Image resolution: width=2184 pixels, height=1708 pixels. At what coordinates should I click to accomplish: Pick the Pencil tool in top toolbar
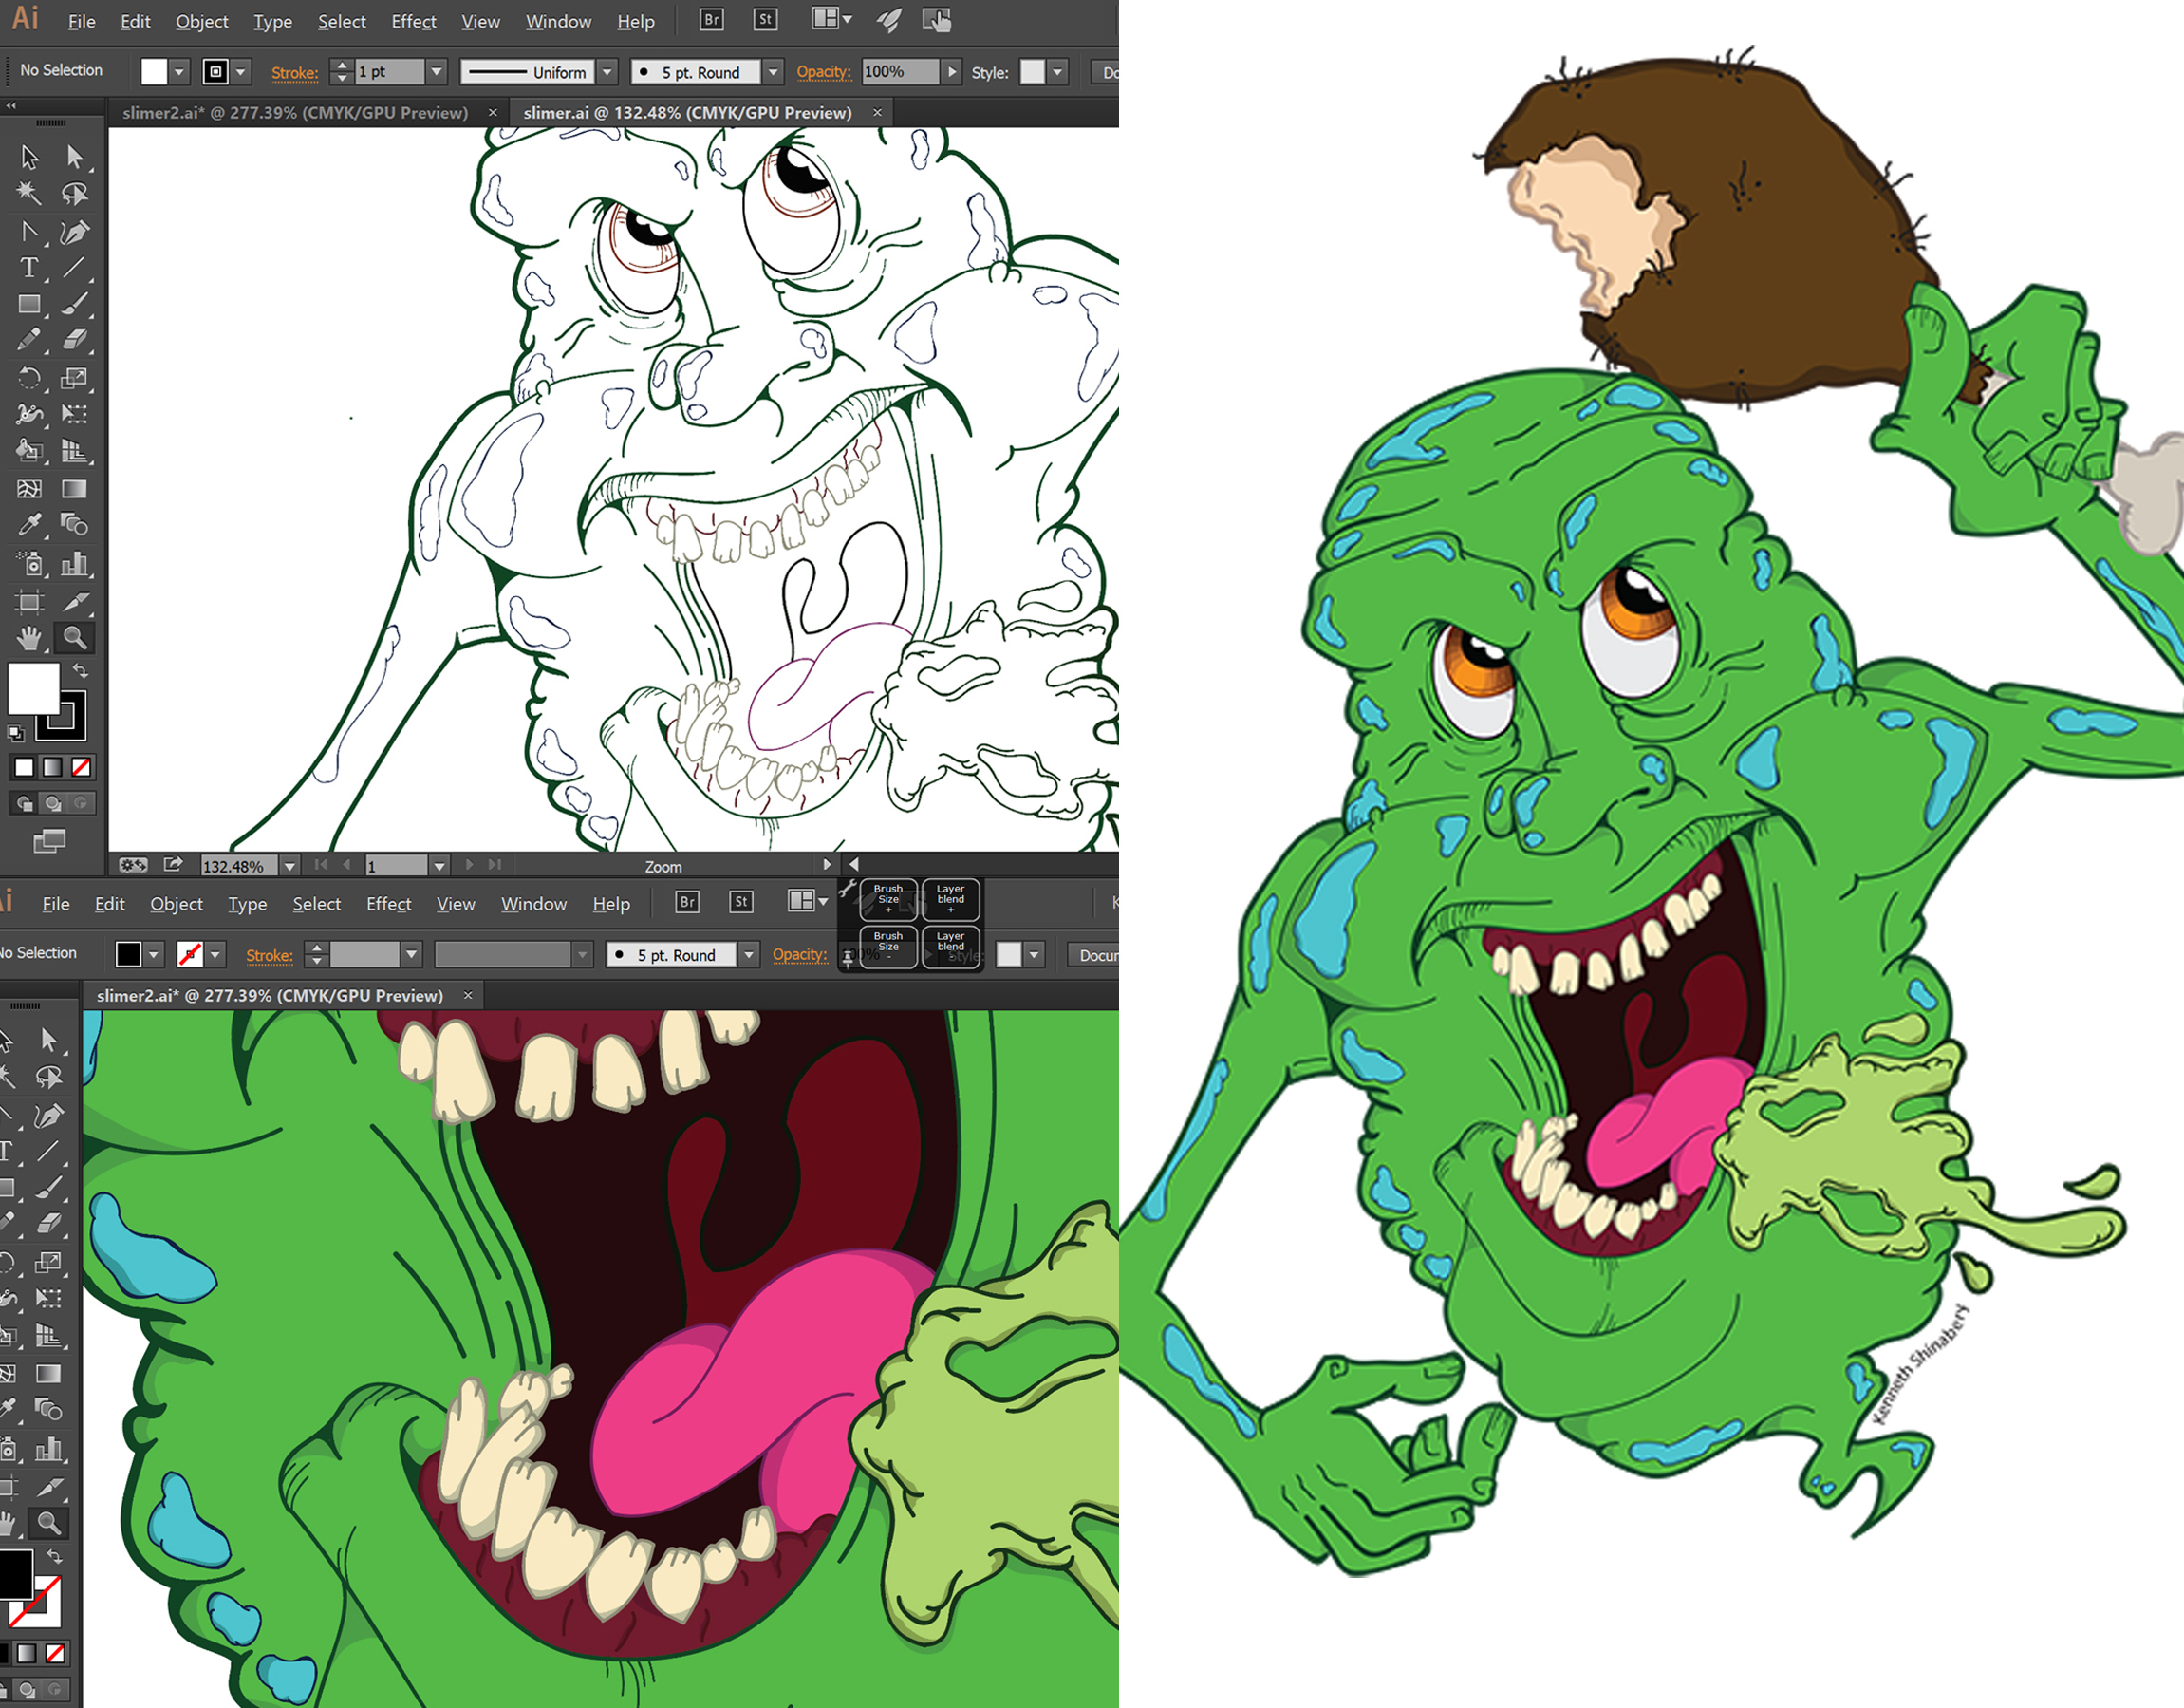coord(29,340)
